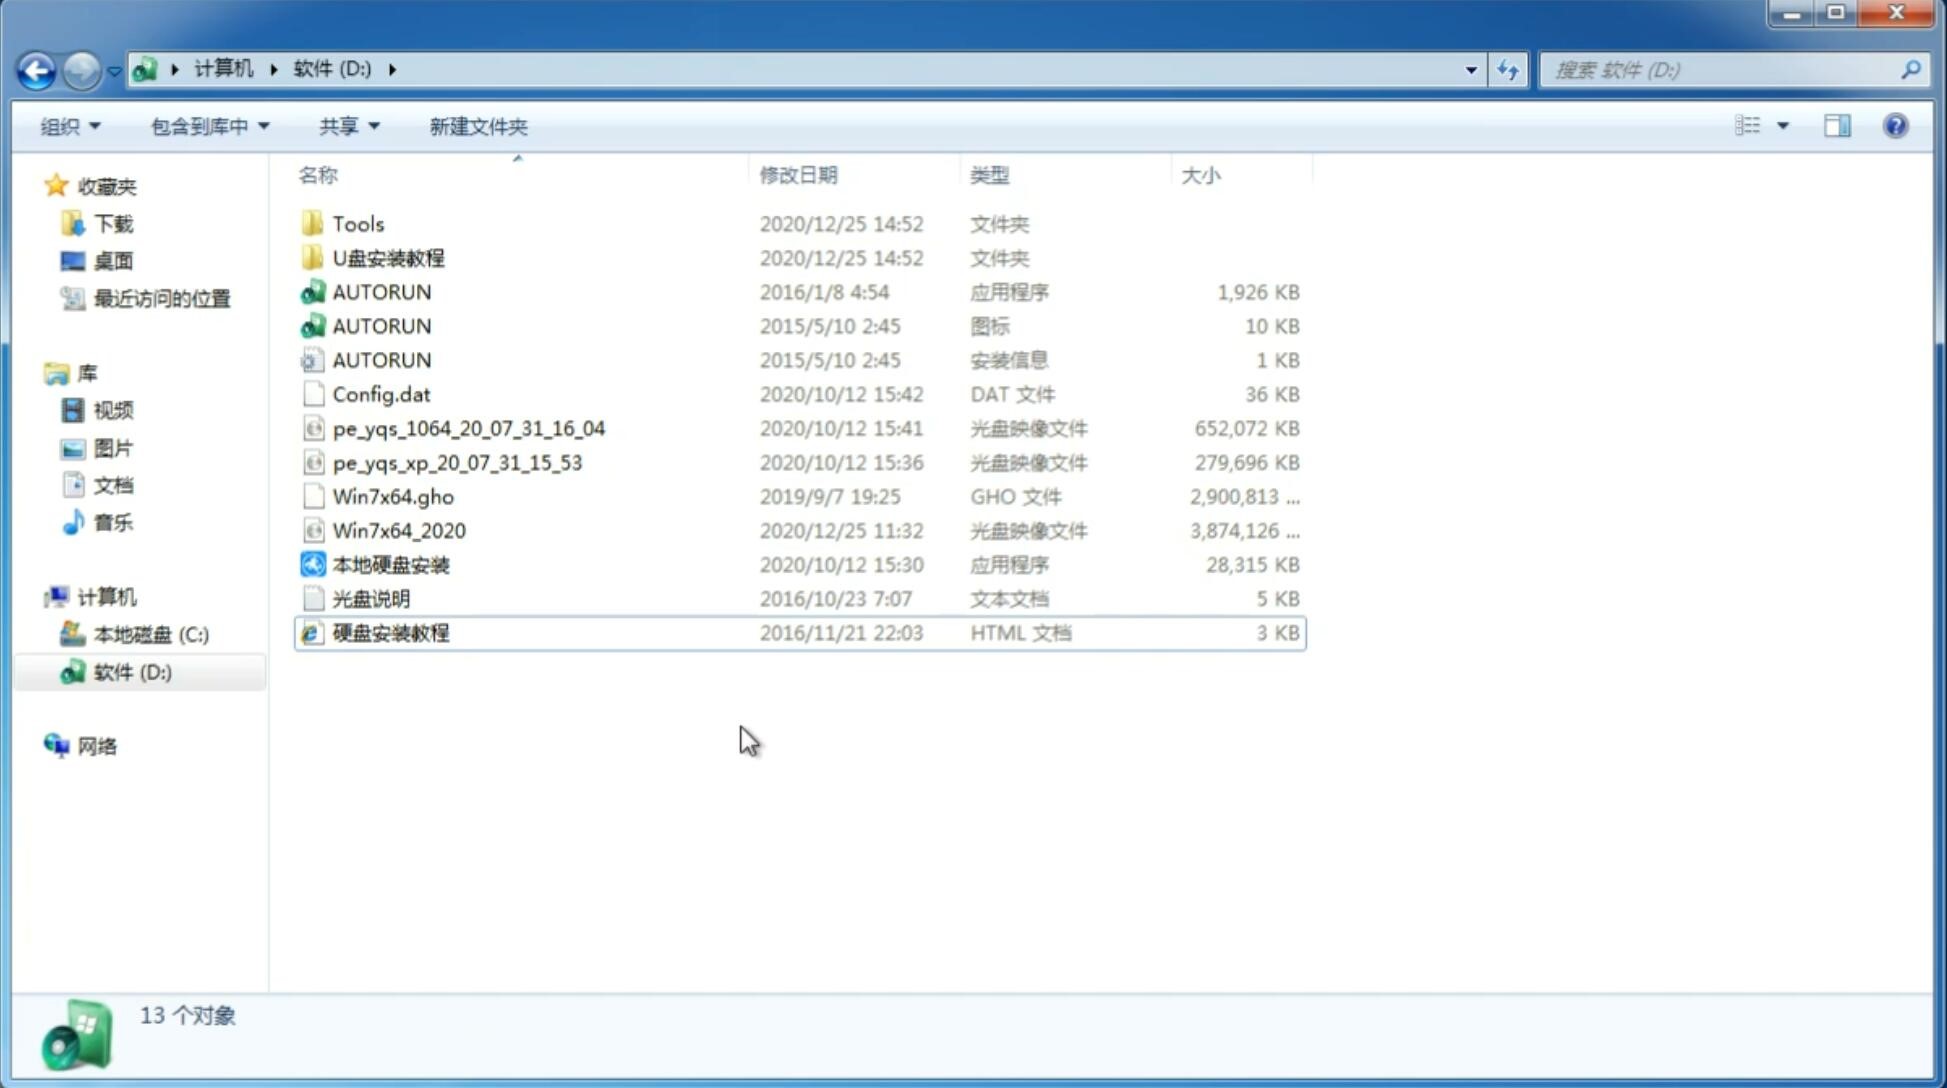
Task: Open Win7x64_2020 disc image file
Action: point(397,529)
